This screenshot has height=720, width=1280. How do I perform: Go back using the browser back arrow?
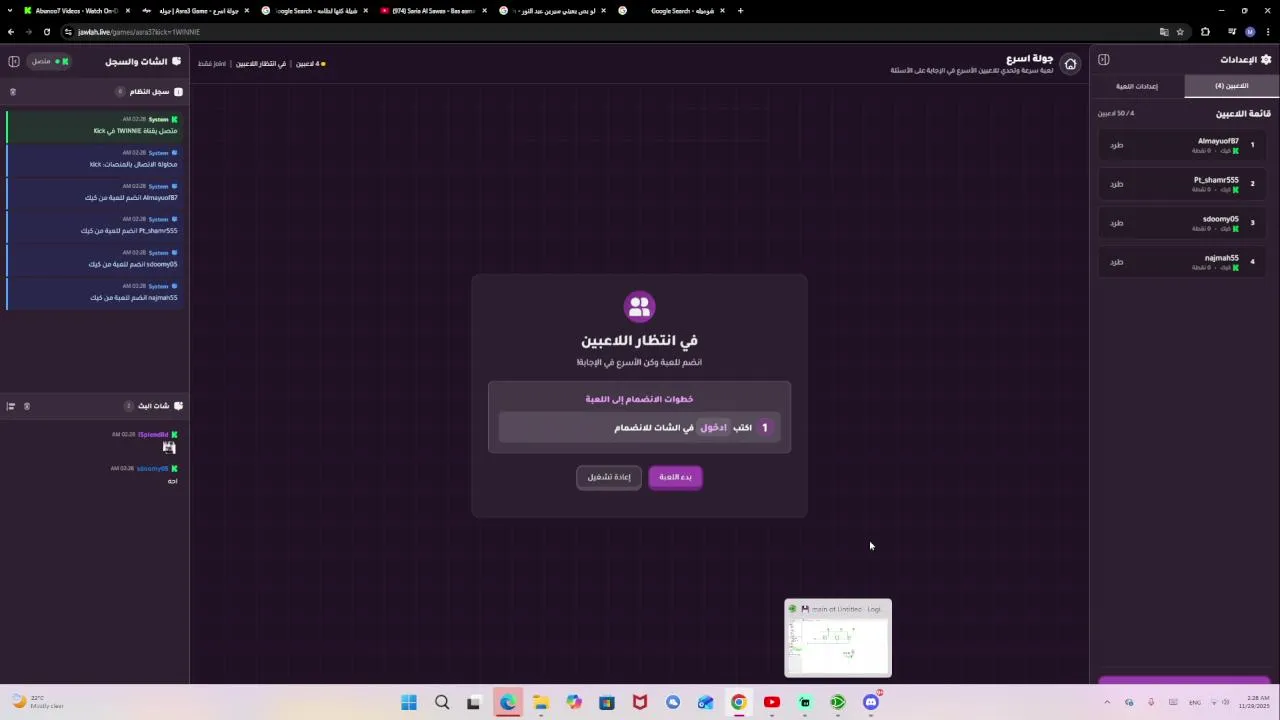click(x=11, y=32)
